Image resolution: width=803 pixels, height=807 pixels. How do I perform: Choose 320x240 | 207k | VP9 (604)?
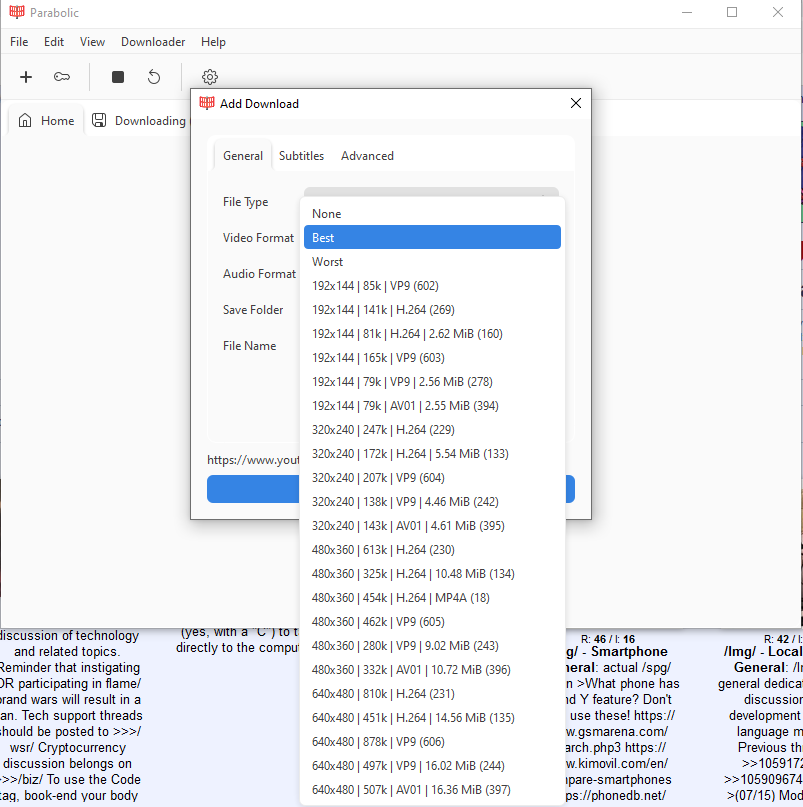tap(432, 478)
